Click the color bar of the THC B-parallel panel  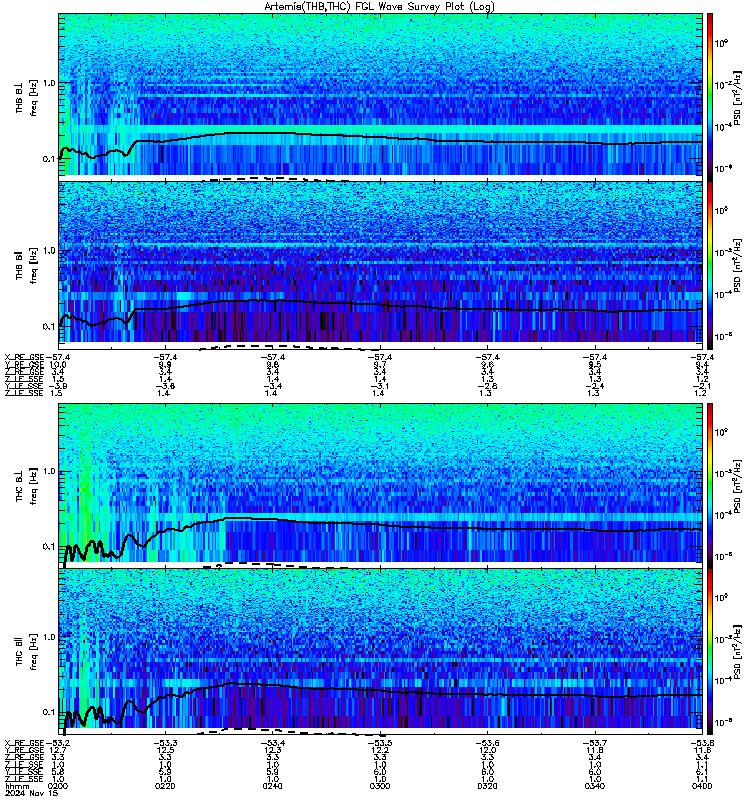(709, 651)
